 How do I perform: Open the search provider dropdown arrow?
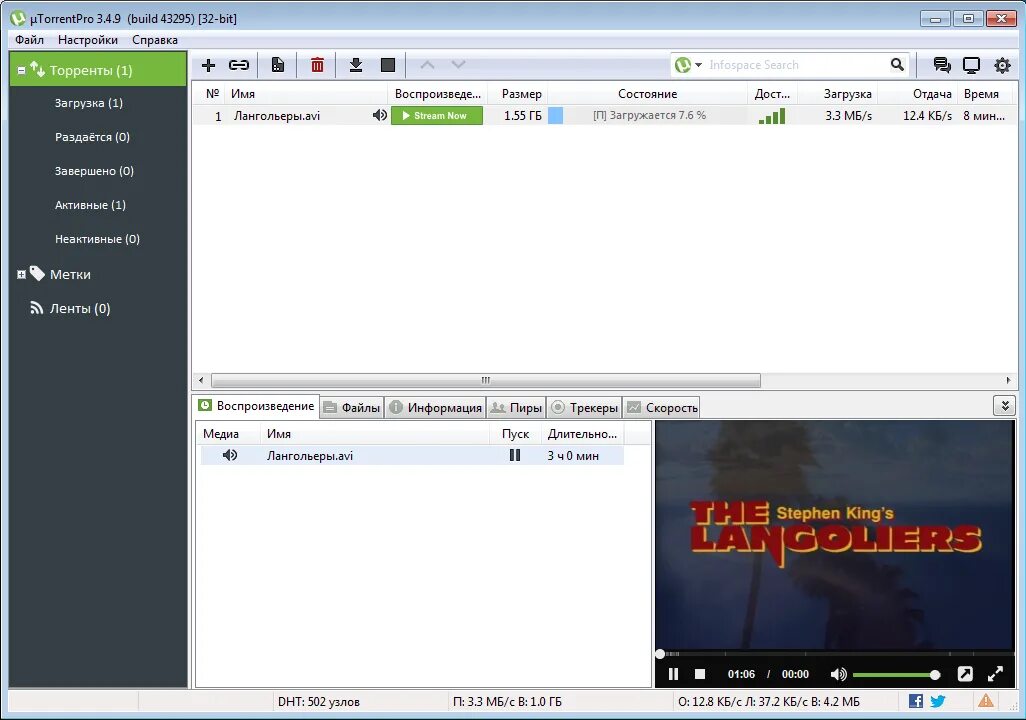(x=698, y=65)
